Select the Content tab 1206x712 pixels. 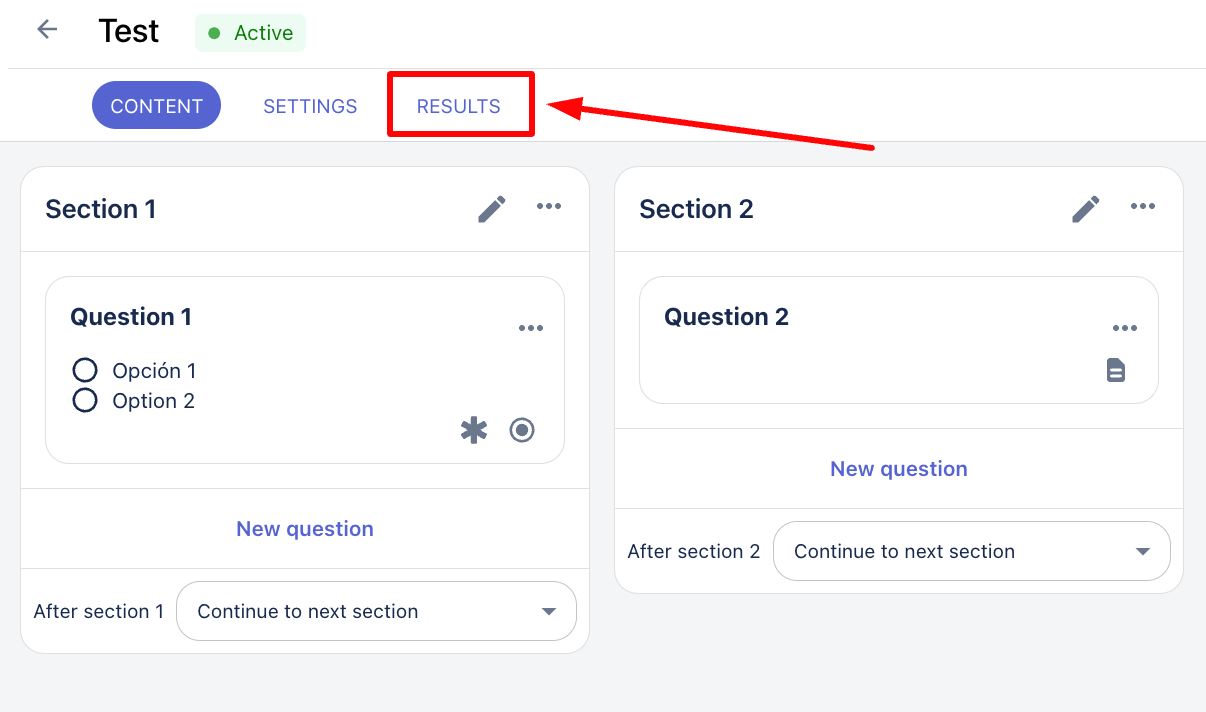coord(156,106)
